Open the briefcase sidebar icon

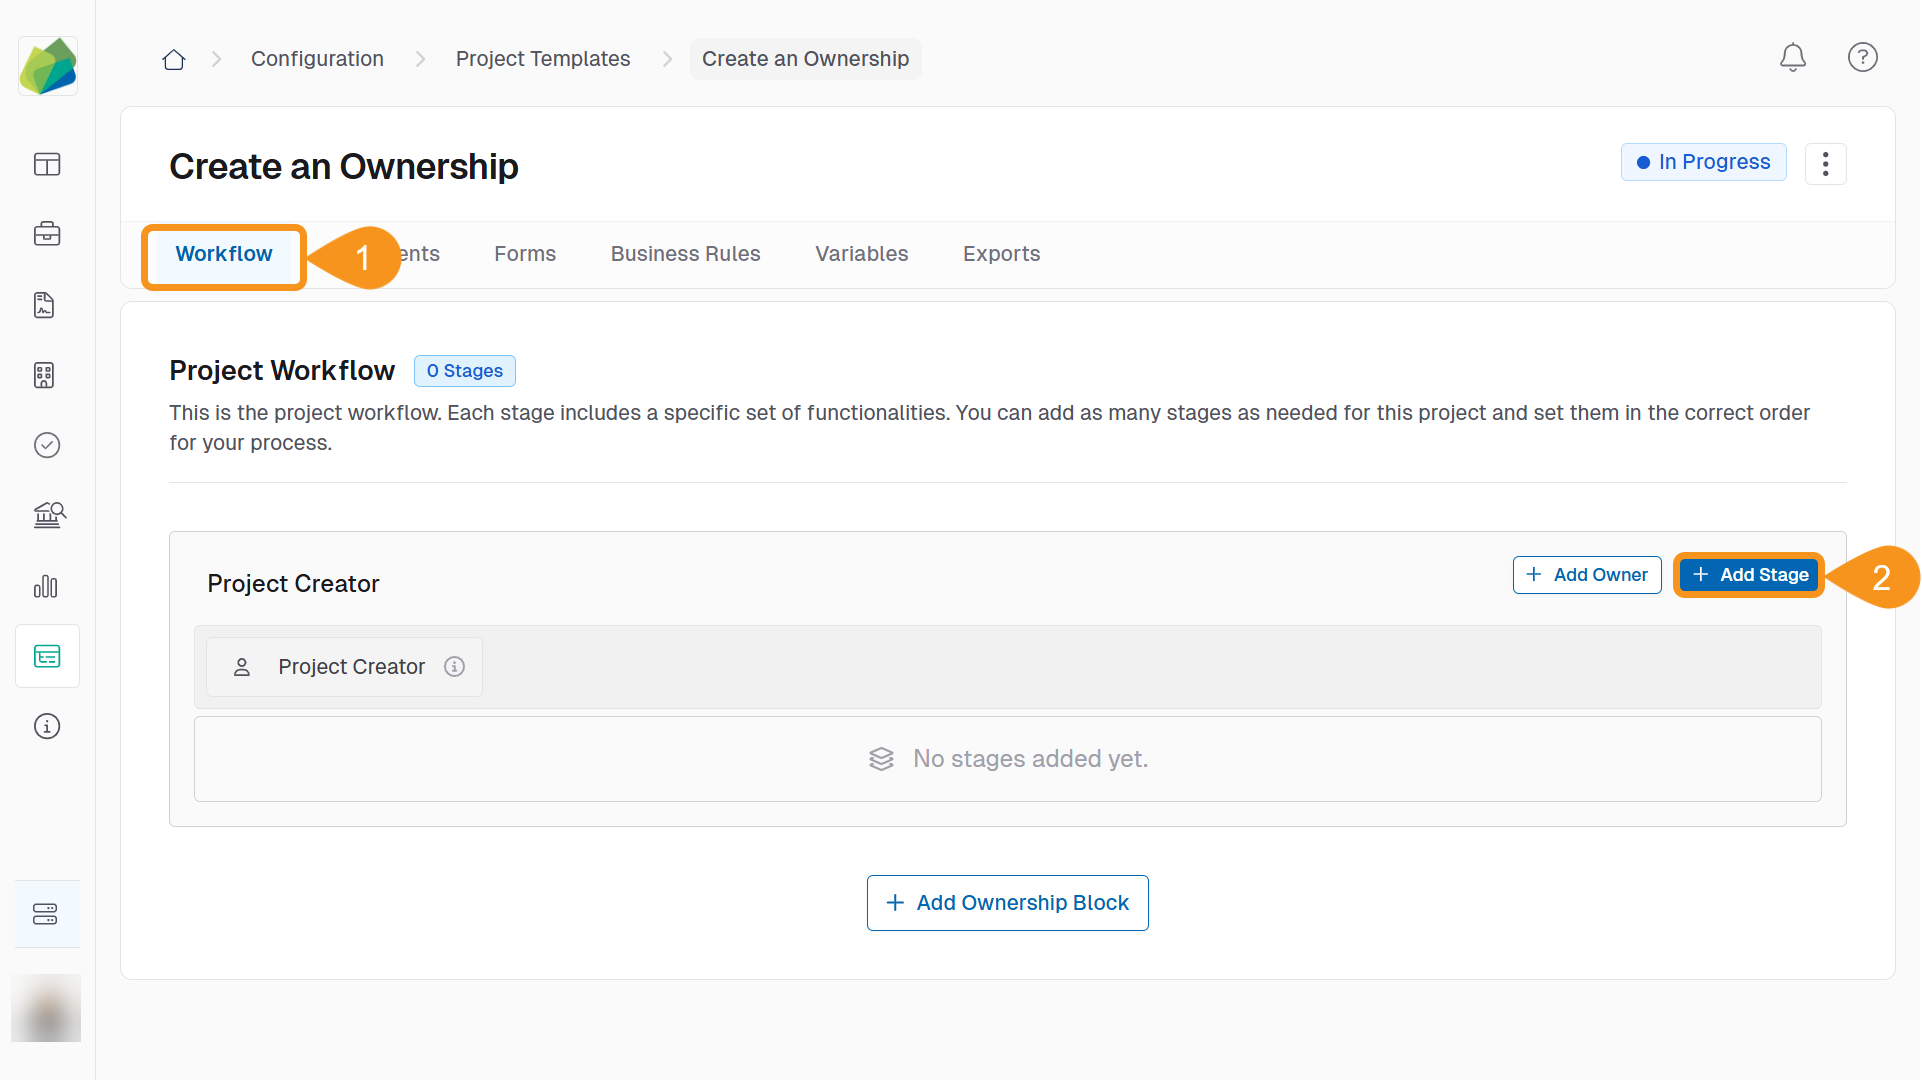tap(47, 234)
